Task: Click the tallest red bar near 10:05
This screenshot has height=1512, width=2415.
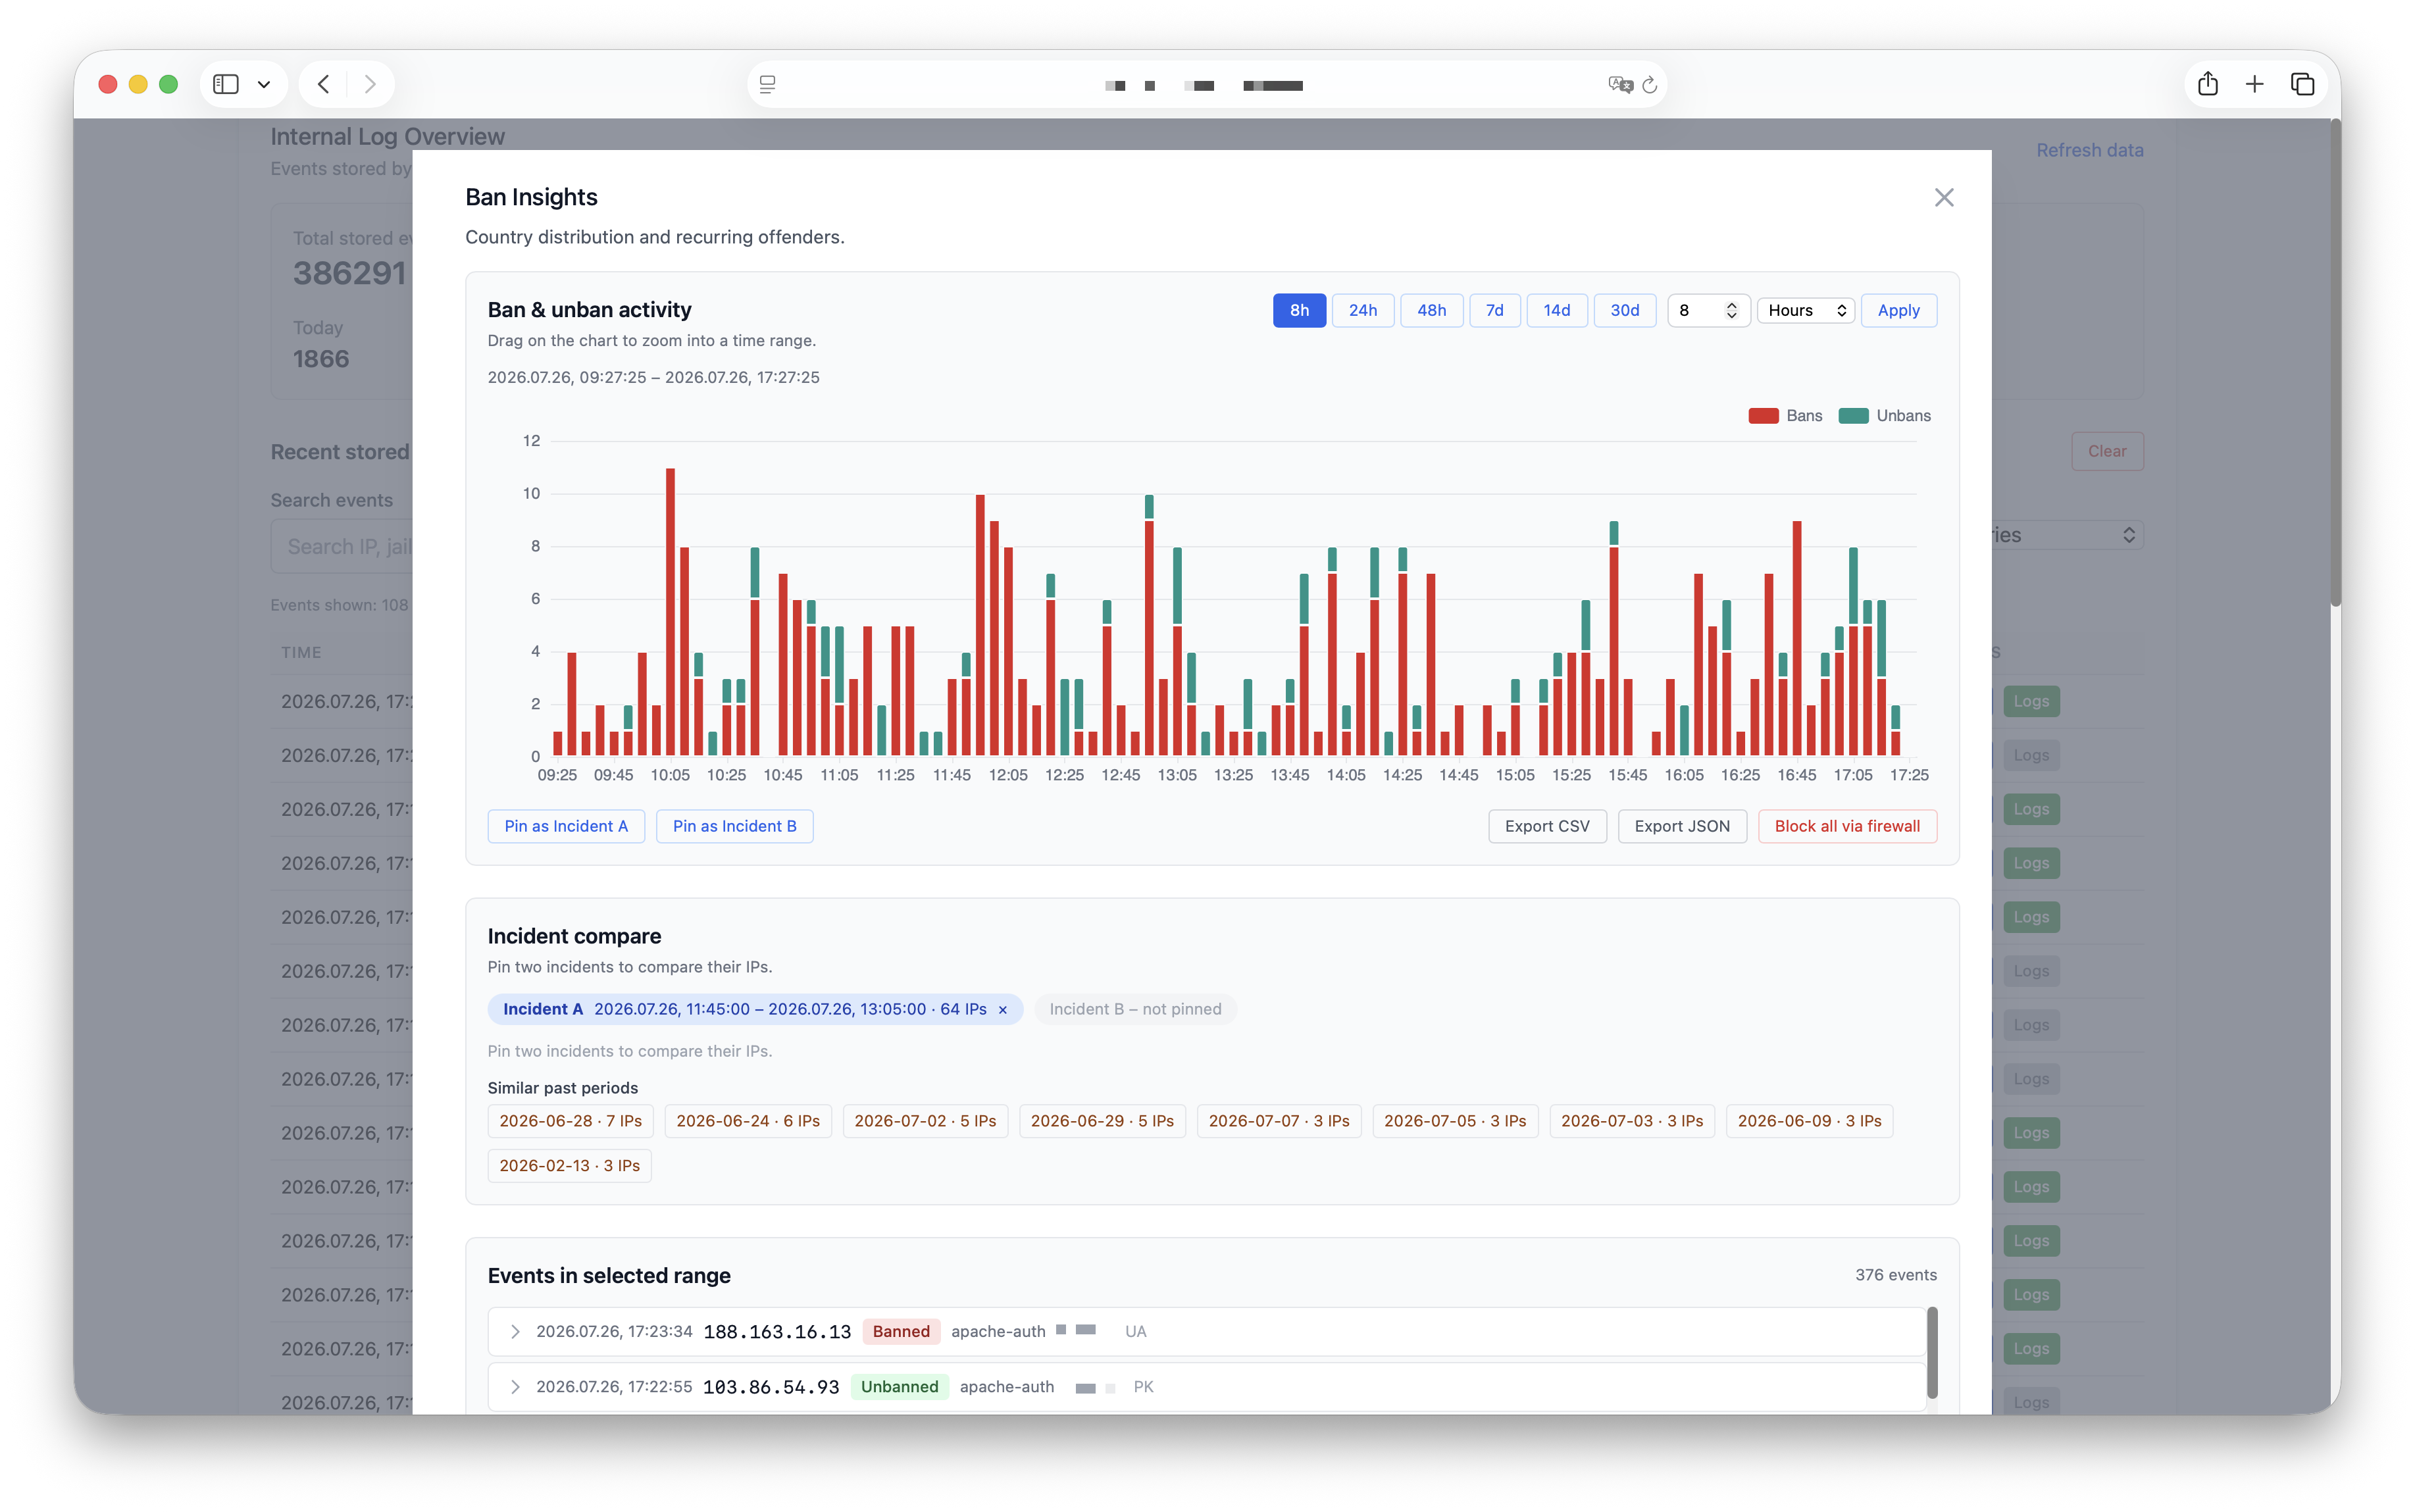Action: click(x=670, y=612)
